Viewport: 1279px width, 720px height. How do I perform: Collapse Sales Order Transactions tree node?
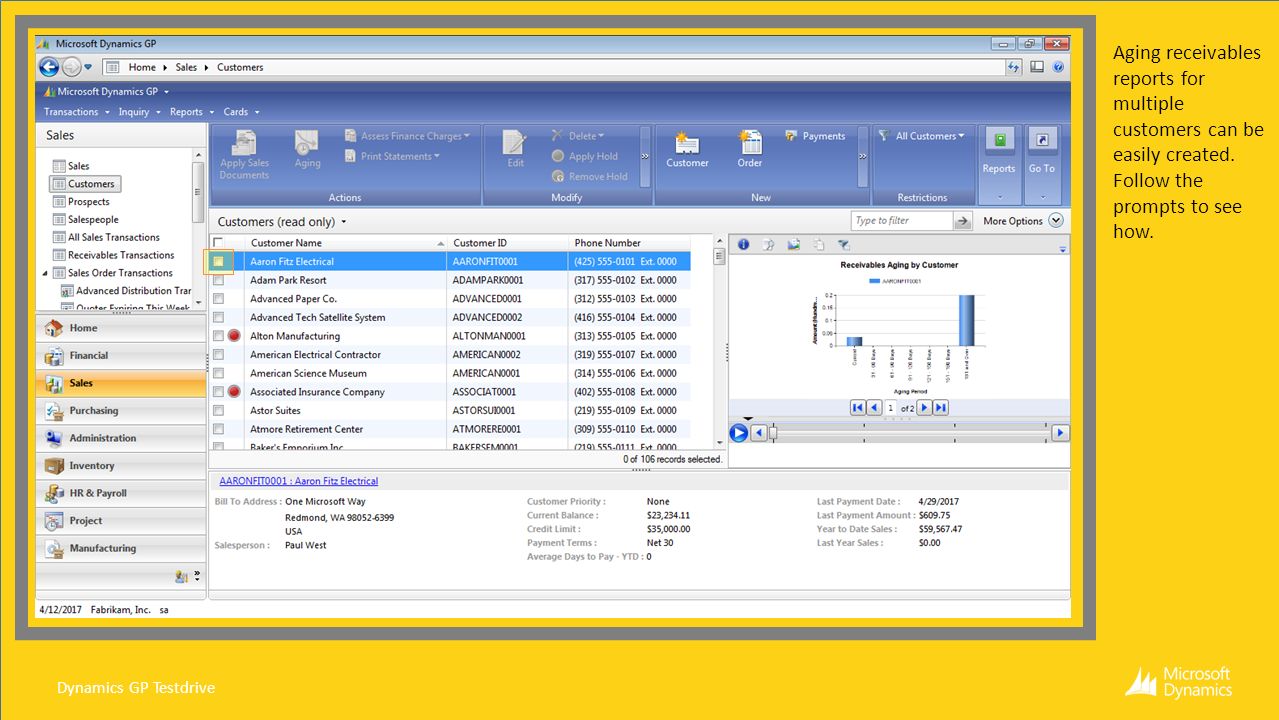coord(45,273)
